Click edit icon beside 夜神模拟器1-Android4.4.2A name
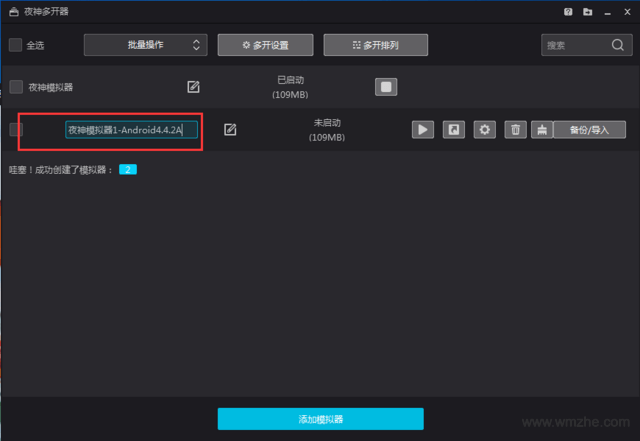Image resolution: width=640 pixels, height=441 pixels. 230,129
